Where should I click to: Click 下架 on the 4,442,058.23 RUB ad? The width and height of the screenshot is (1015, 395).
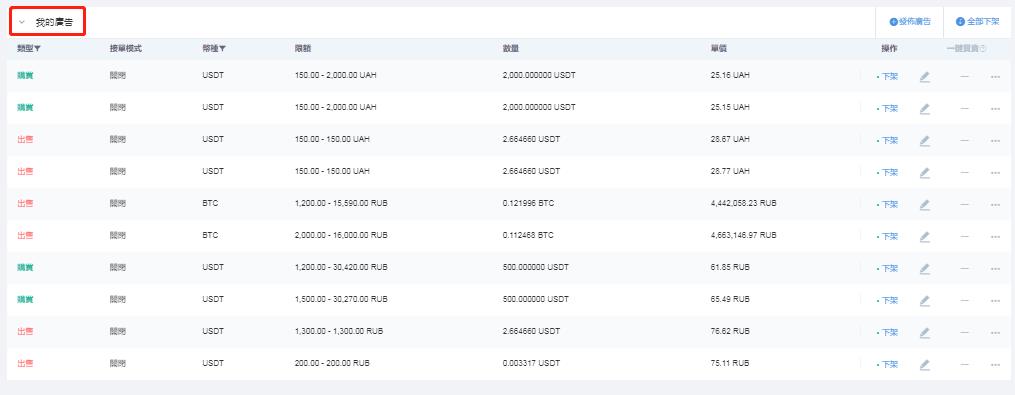tap(889, 205)
